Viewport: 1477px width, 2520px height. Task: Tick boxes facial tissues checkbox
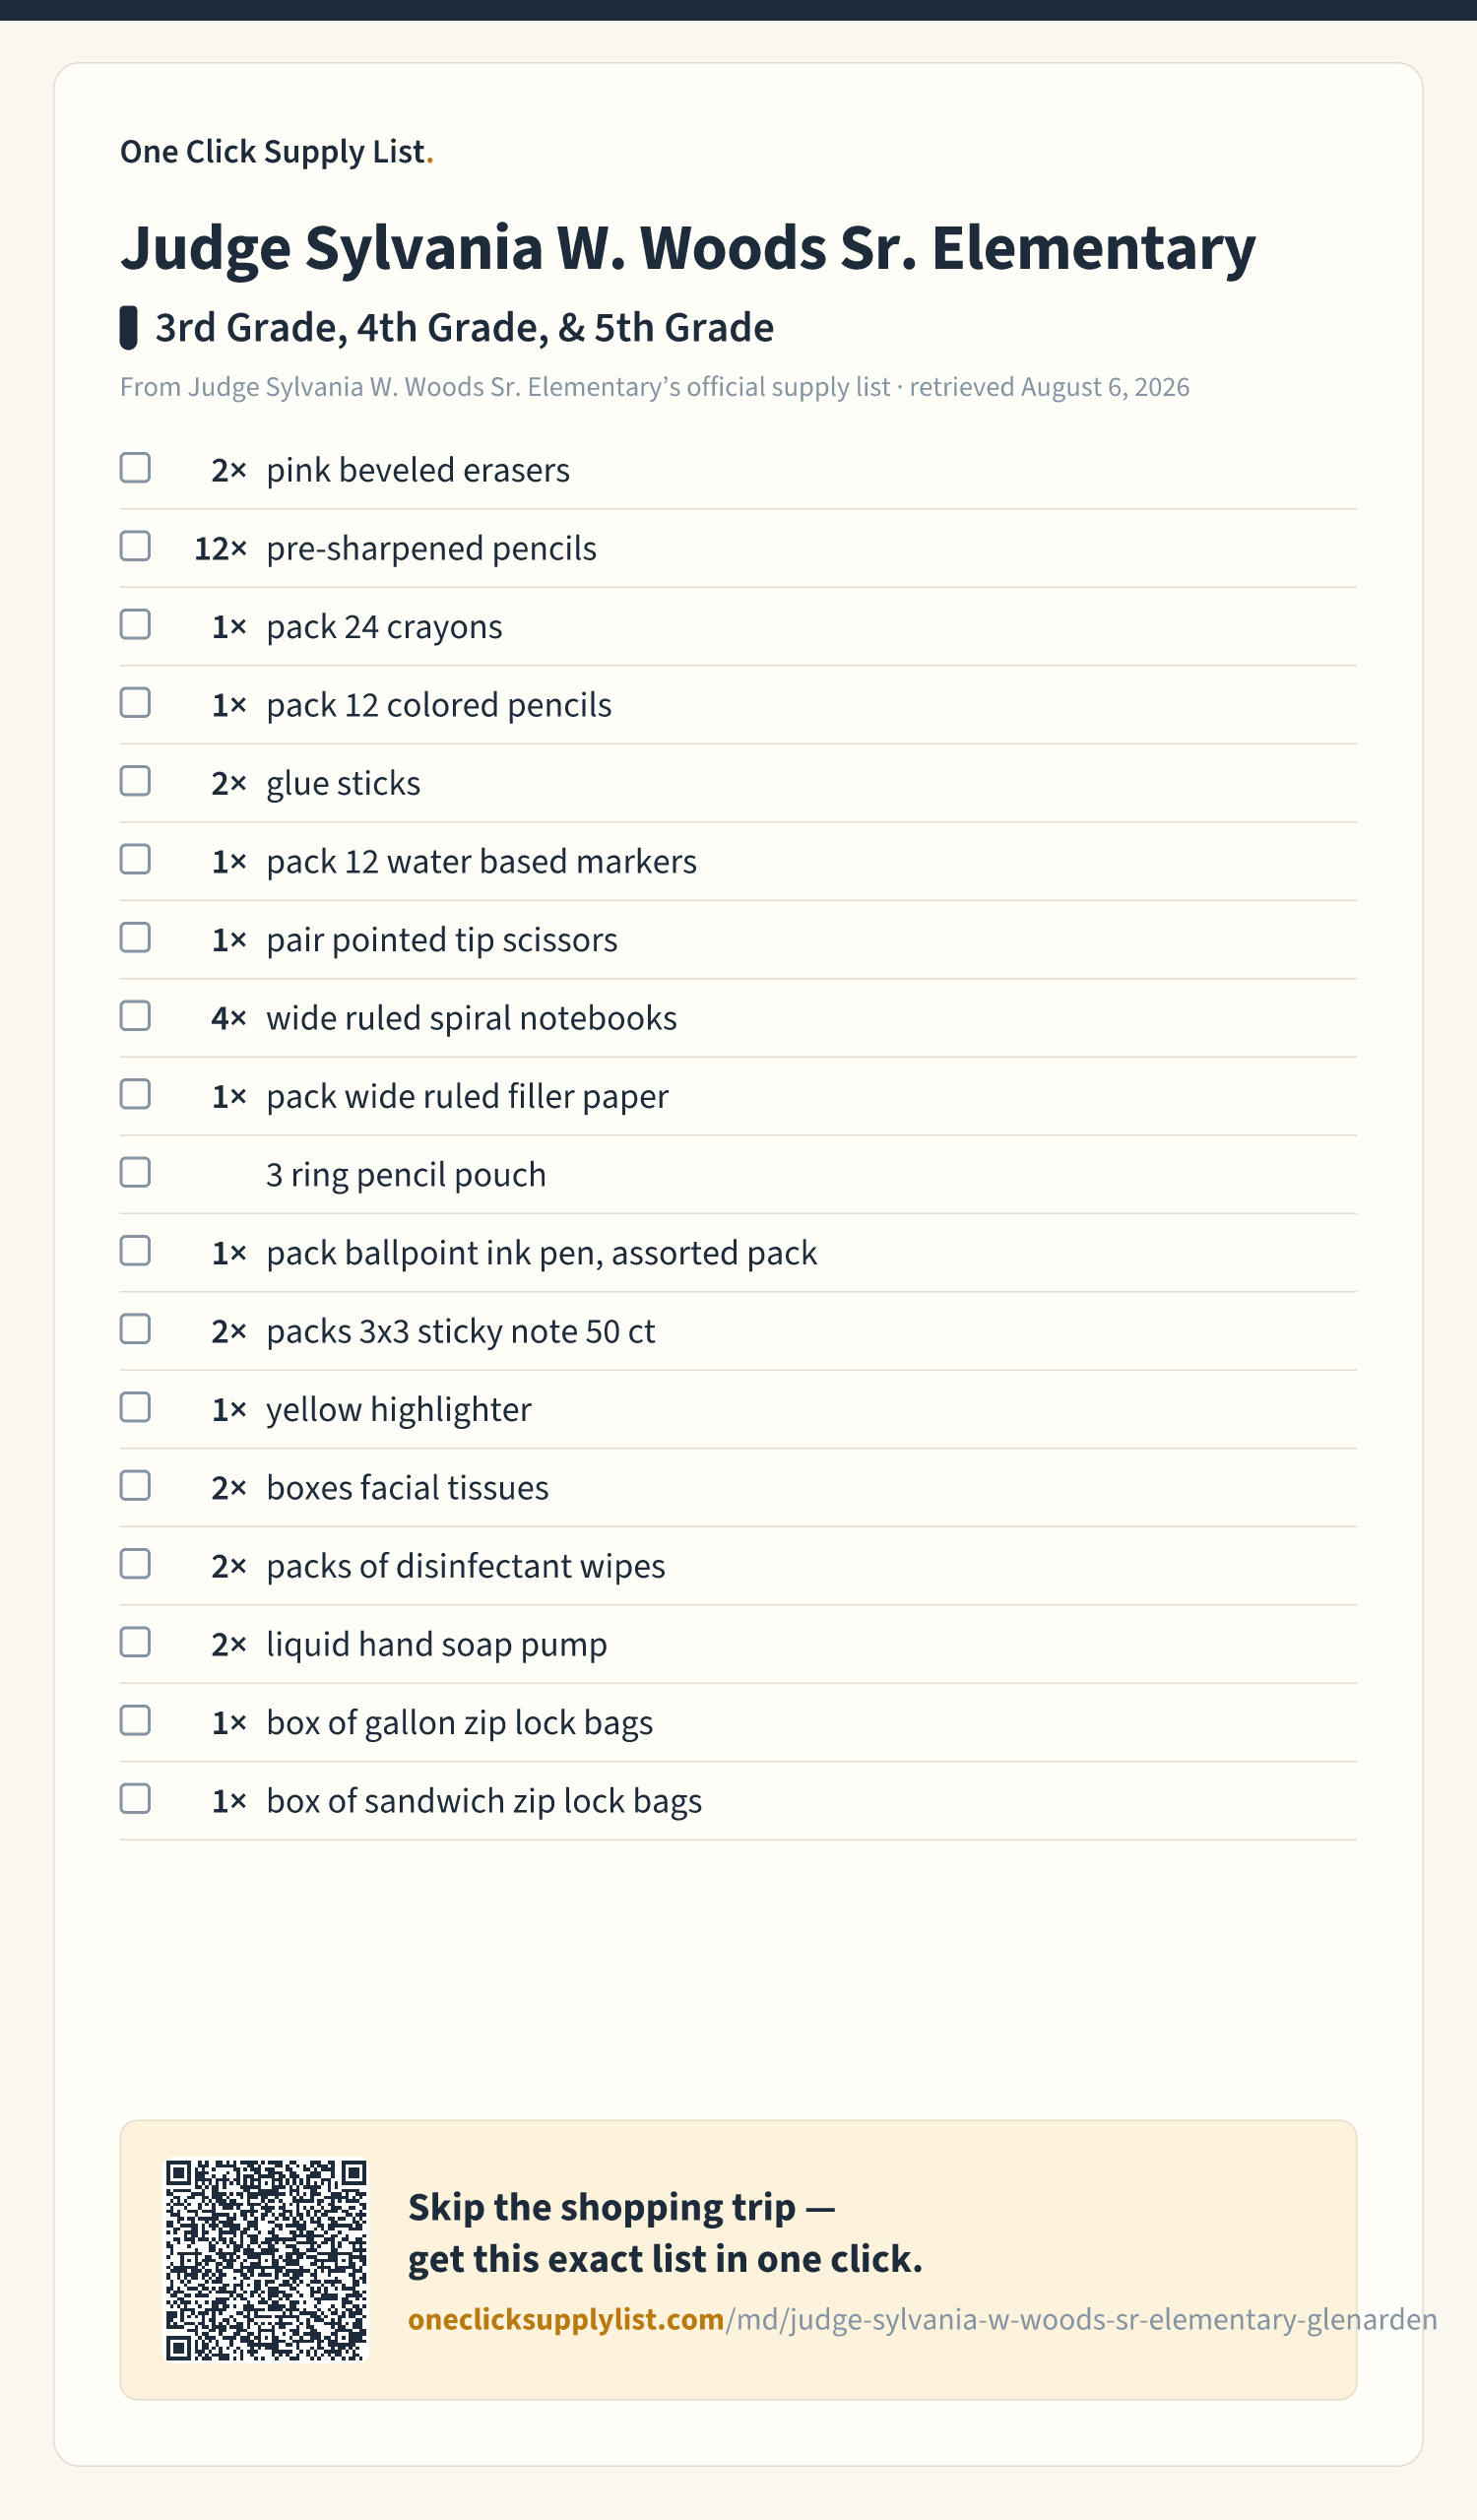135,1485
